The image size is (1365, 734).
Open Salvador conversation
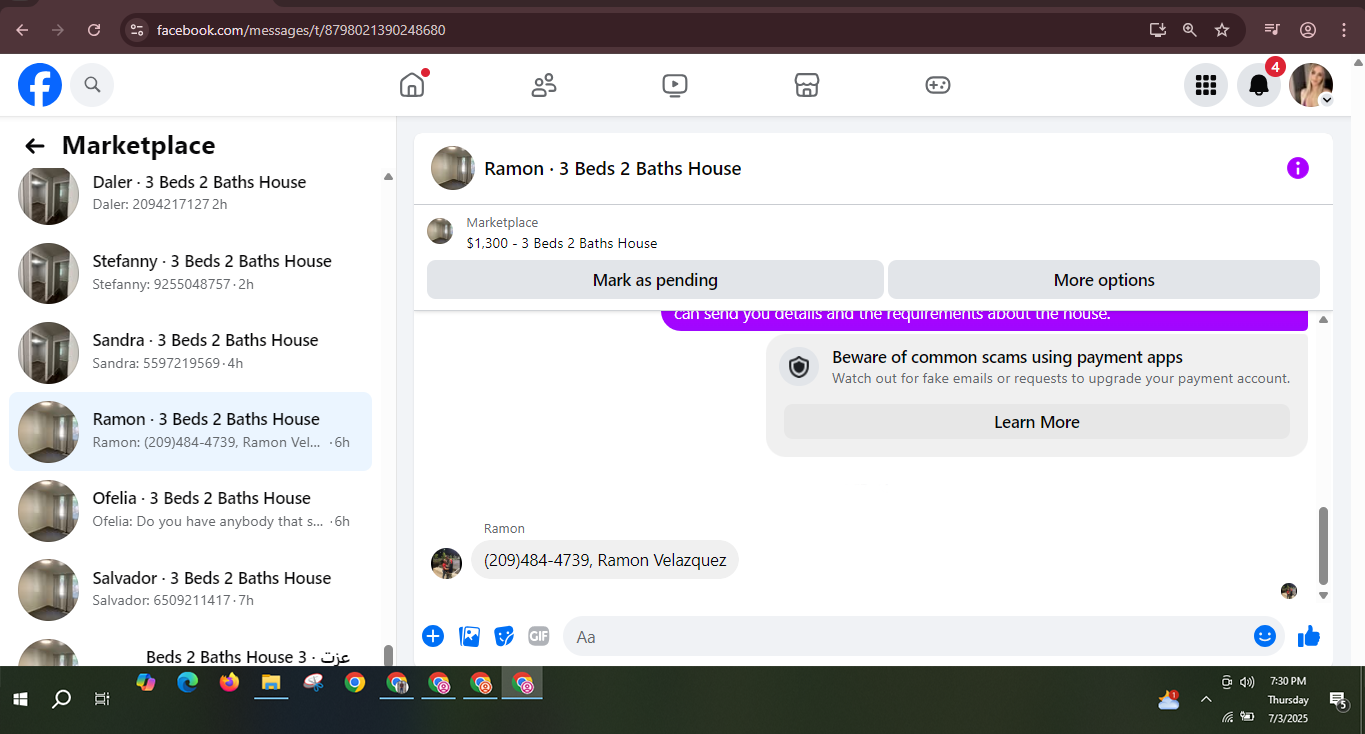point(190,589)
